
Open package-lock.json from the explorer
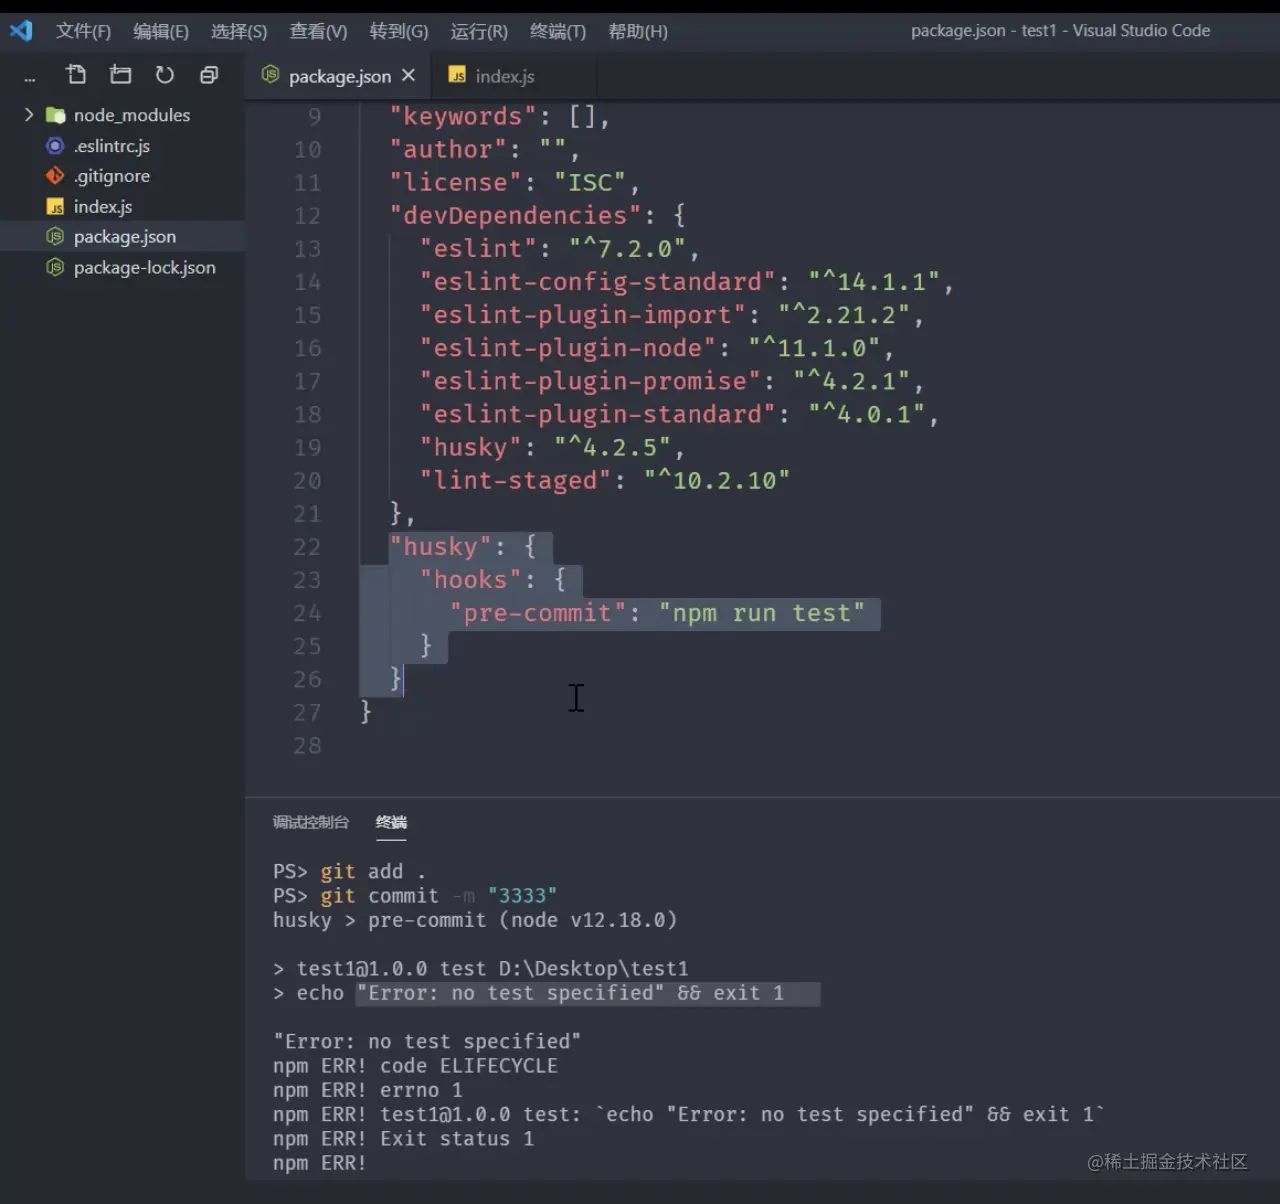144,268
